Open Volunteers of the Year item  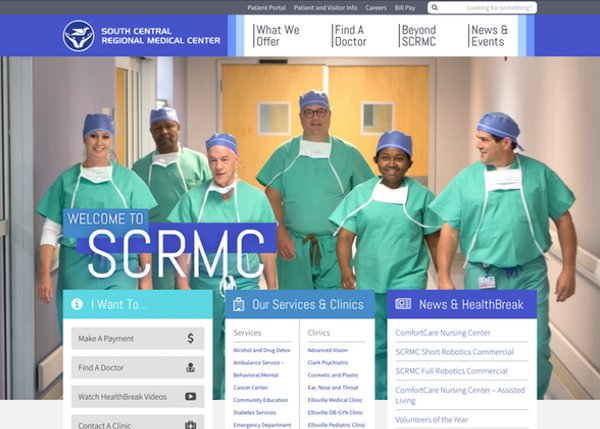(432, 419)
